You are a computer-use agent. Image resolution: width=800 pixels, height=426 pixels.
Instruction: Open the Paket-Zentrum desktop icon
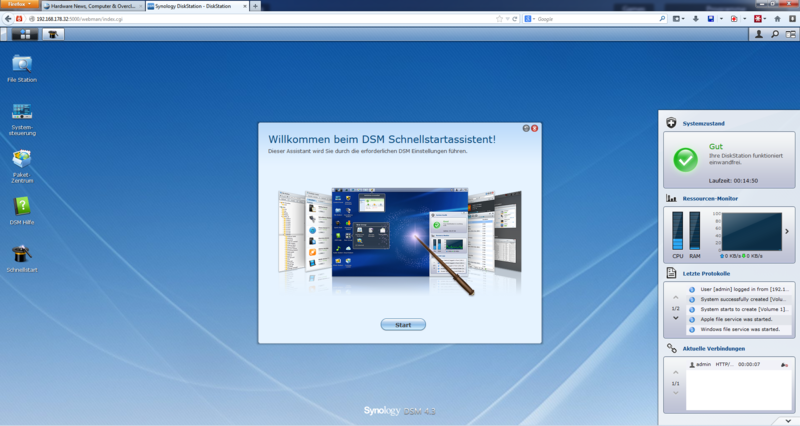pyautogui.click(x=22, y=166)
